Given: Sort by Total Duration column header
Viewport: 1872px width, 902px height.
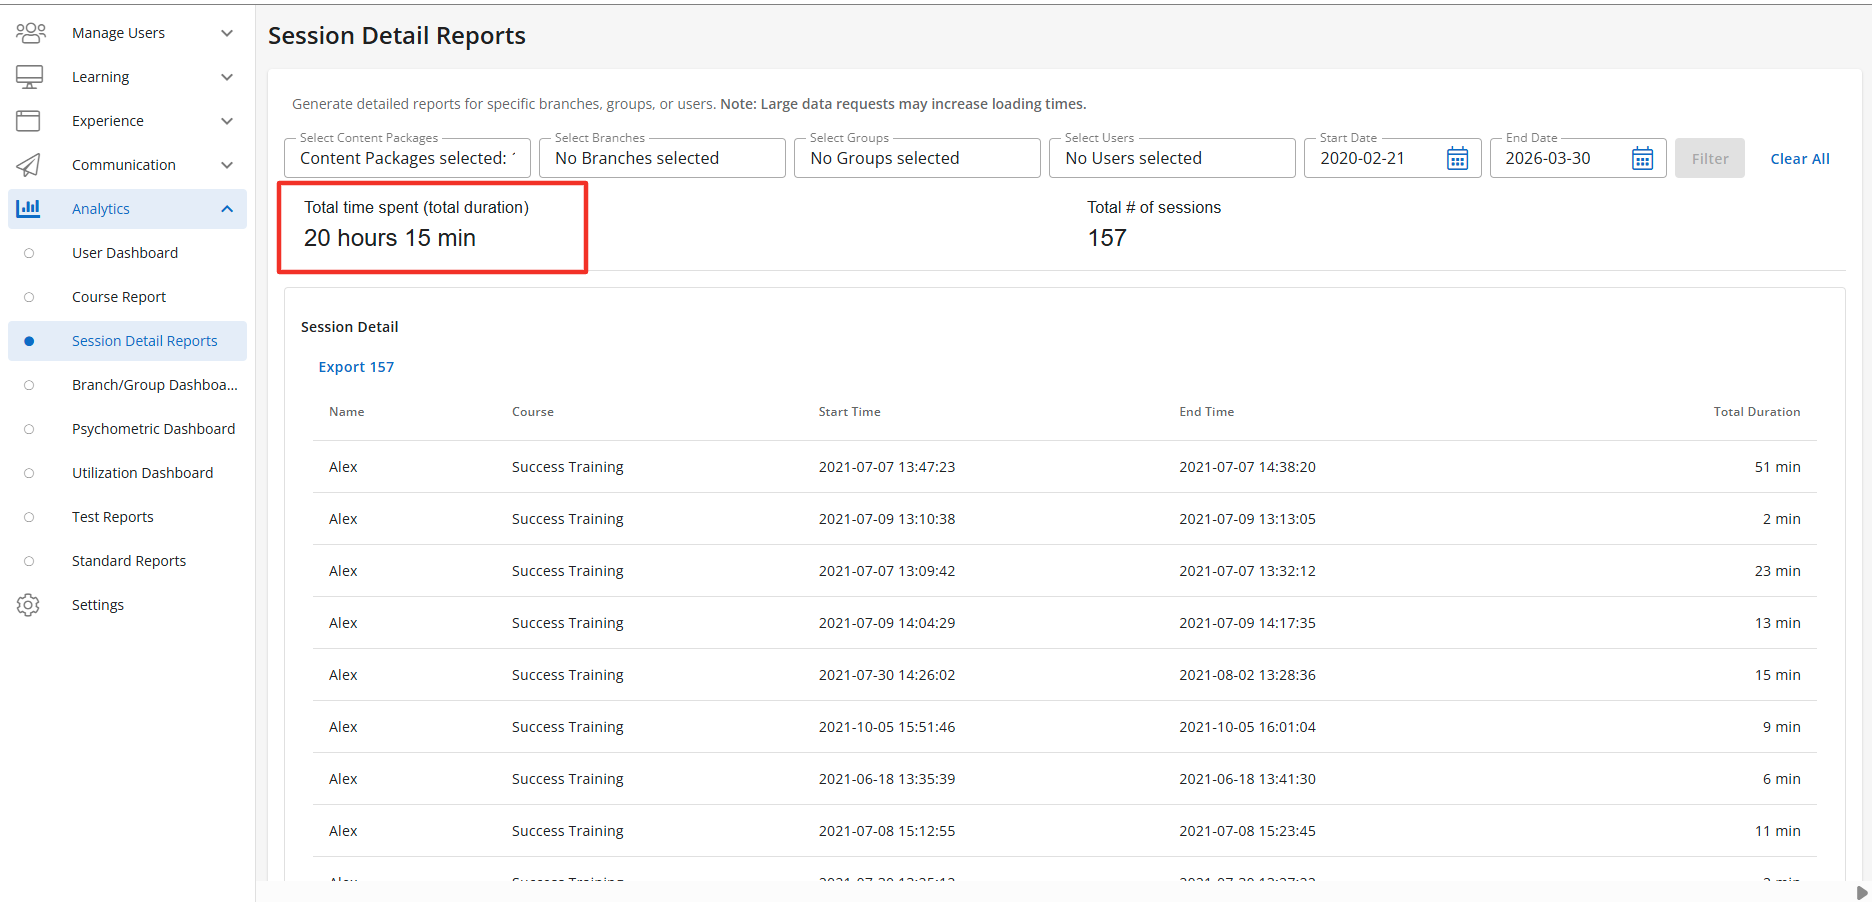Looking at the screenshot, I should pos(1756,412).
